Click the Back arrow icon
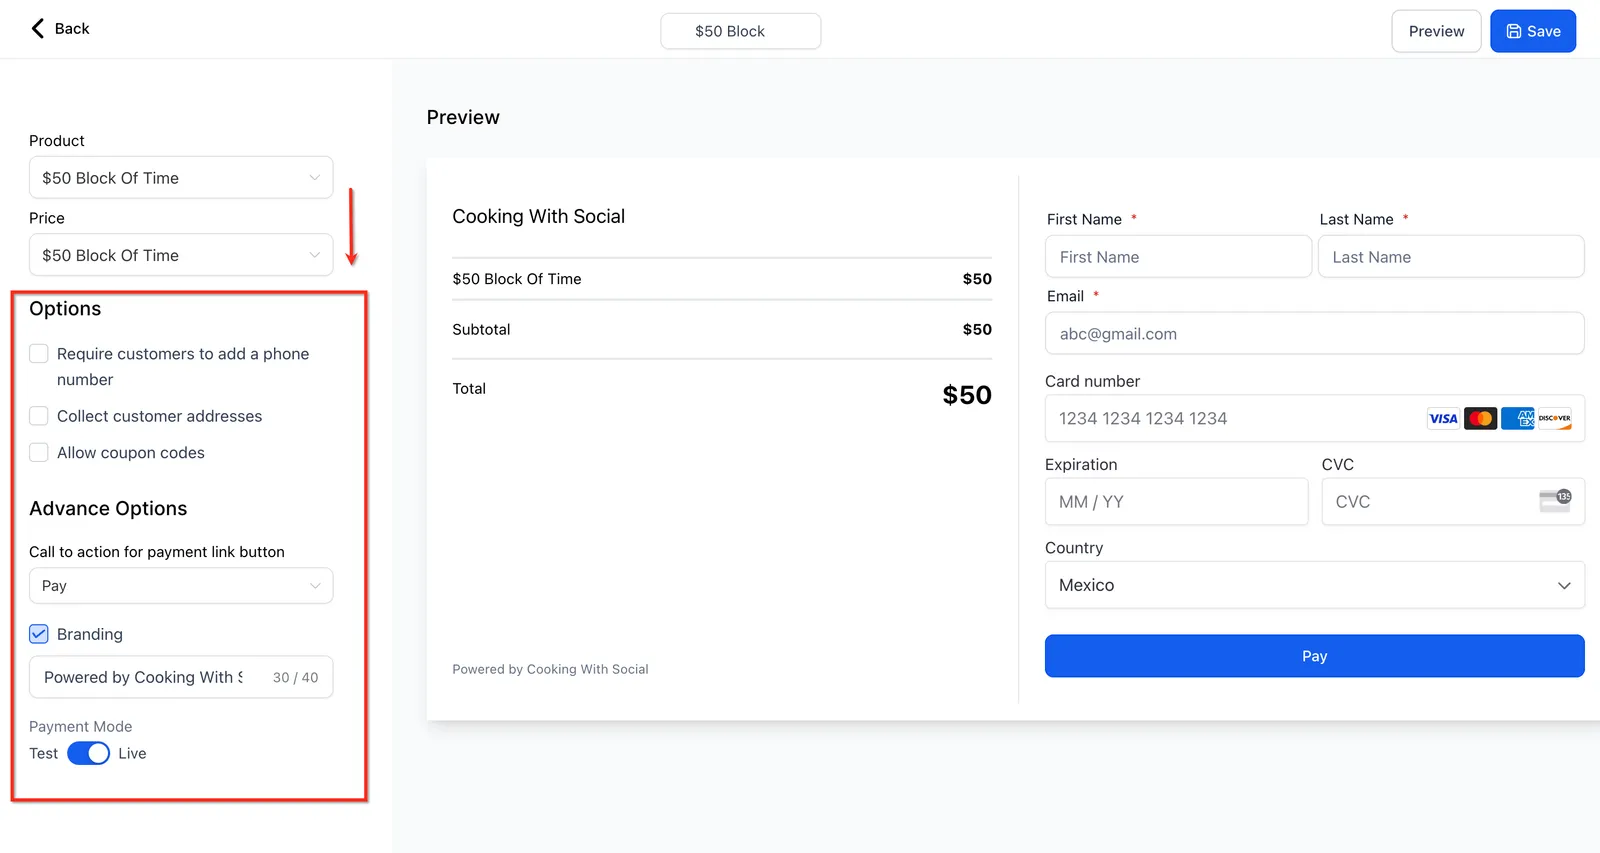This screenshot has width=1600, height=853. (38, 28)
